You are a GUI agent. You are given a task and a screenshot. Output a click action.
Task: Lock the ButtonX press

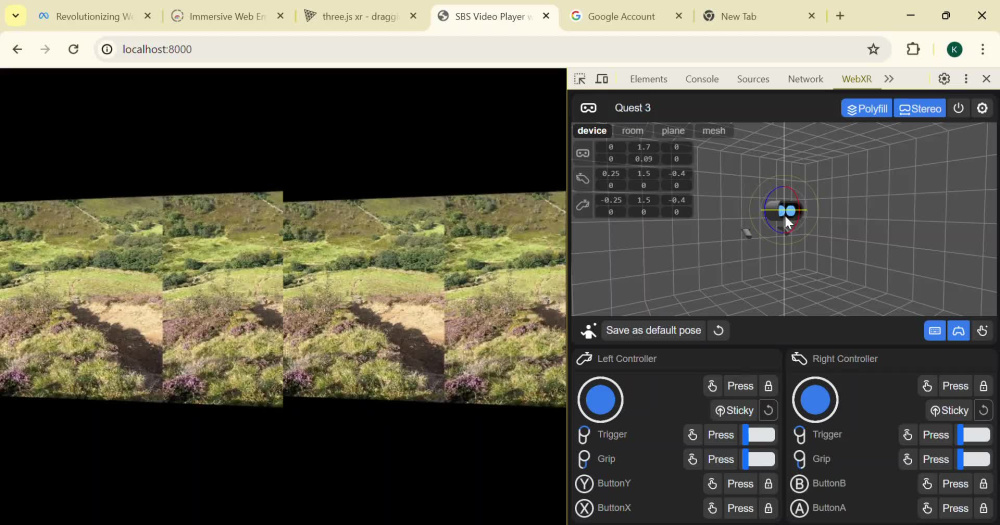768,508
